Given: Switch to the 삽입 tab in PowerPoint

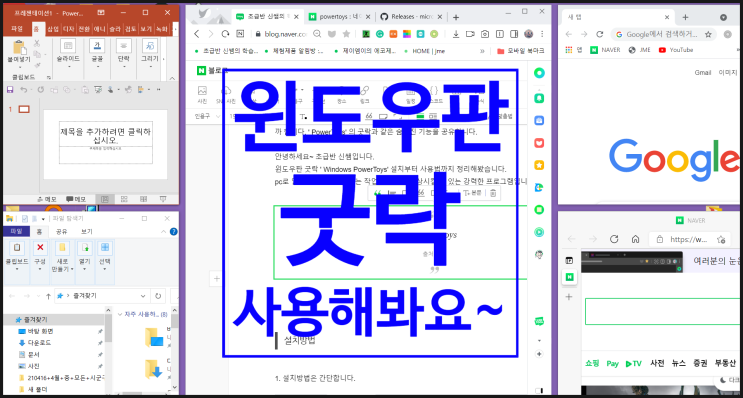Looking at the screenshot, I should (53, 29).
